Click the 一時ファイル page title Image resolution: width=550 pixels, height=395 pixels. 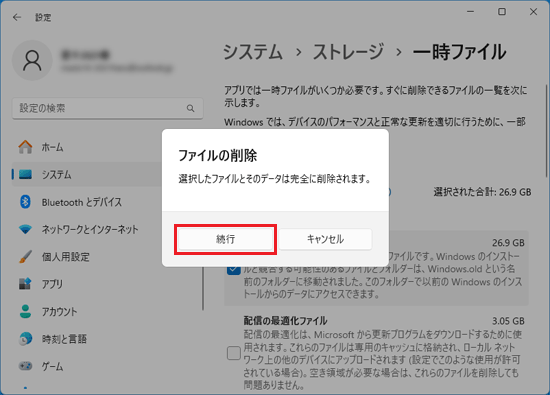460,52
